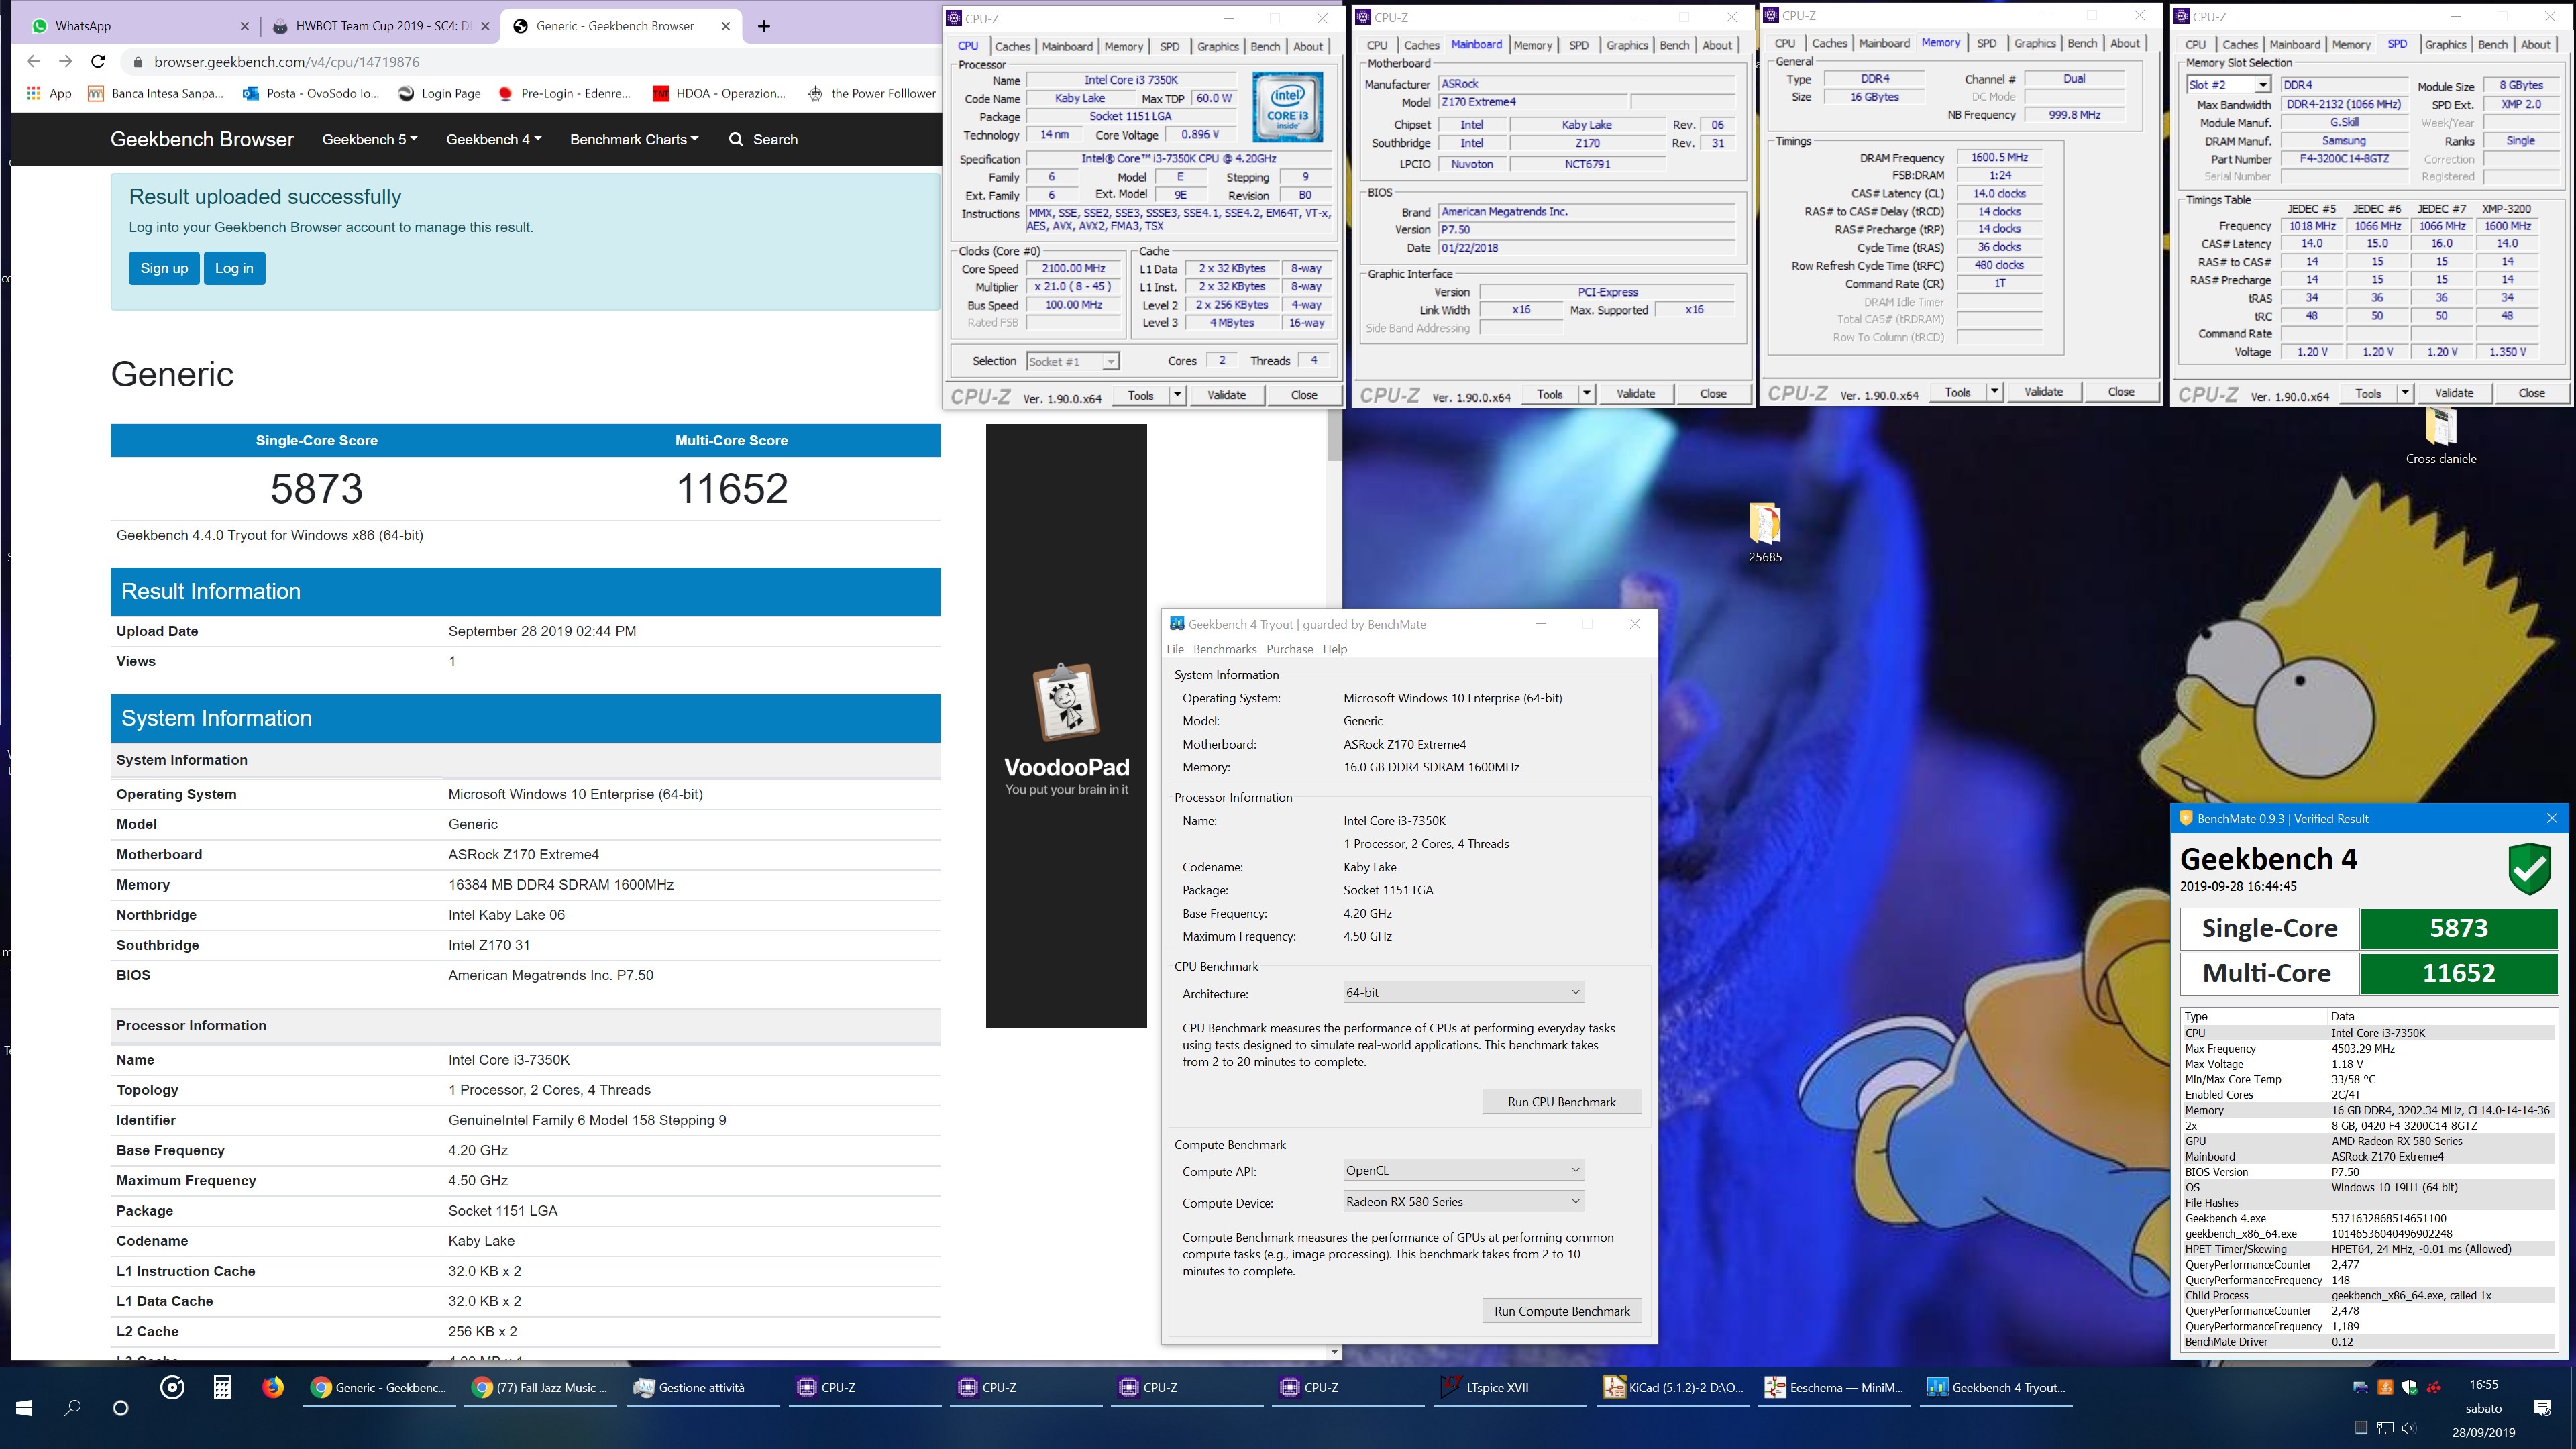Open the Benchmarks menu in Geekbench 4
The image size is (2576, 1449).
click(x=1224, y=649)
